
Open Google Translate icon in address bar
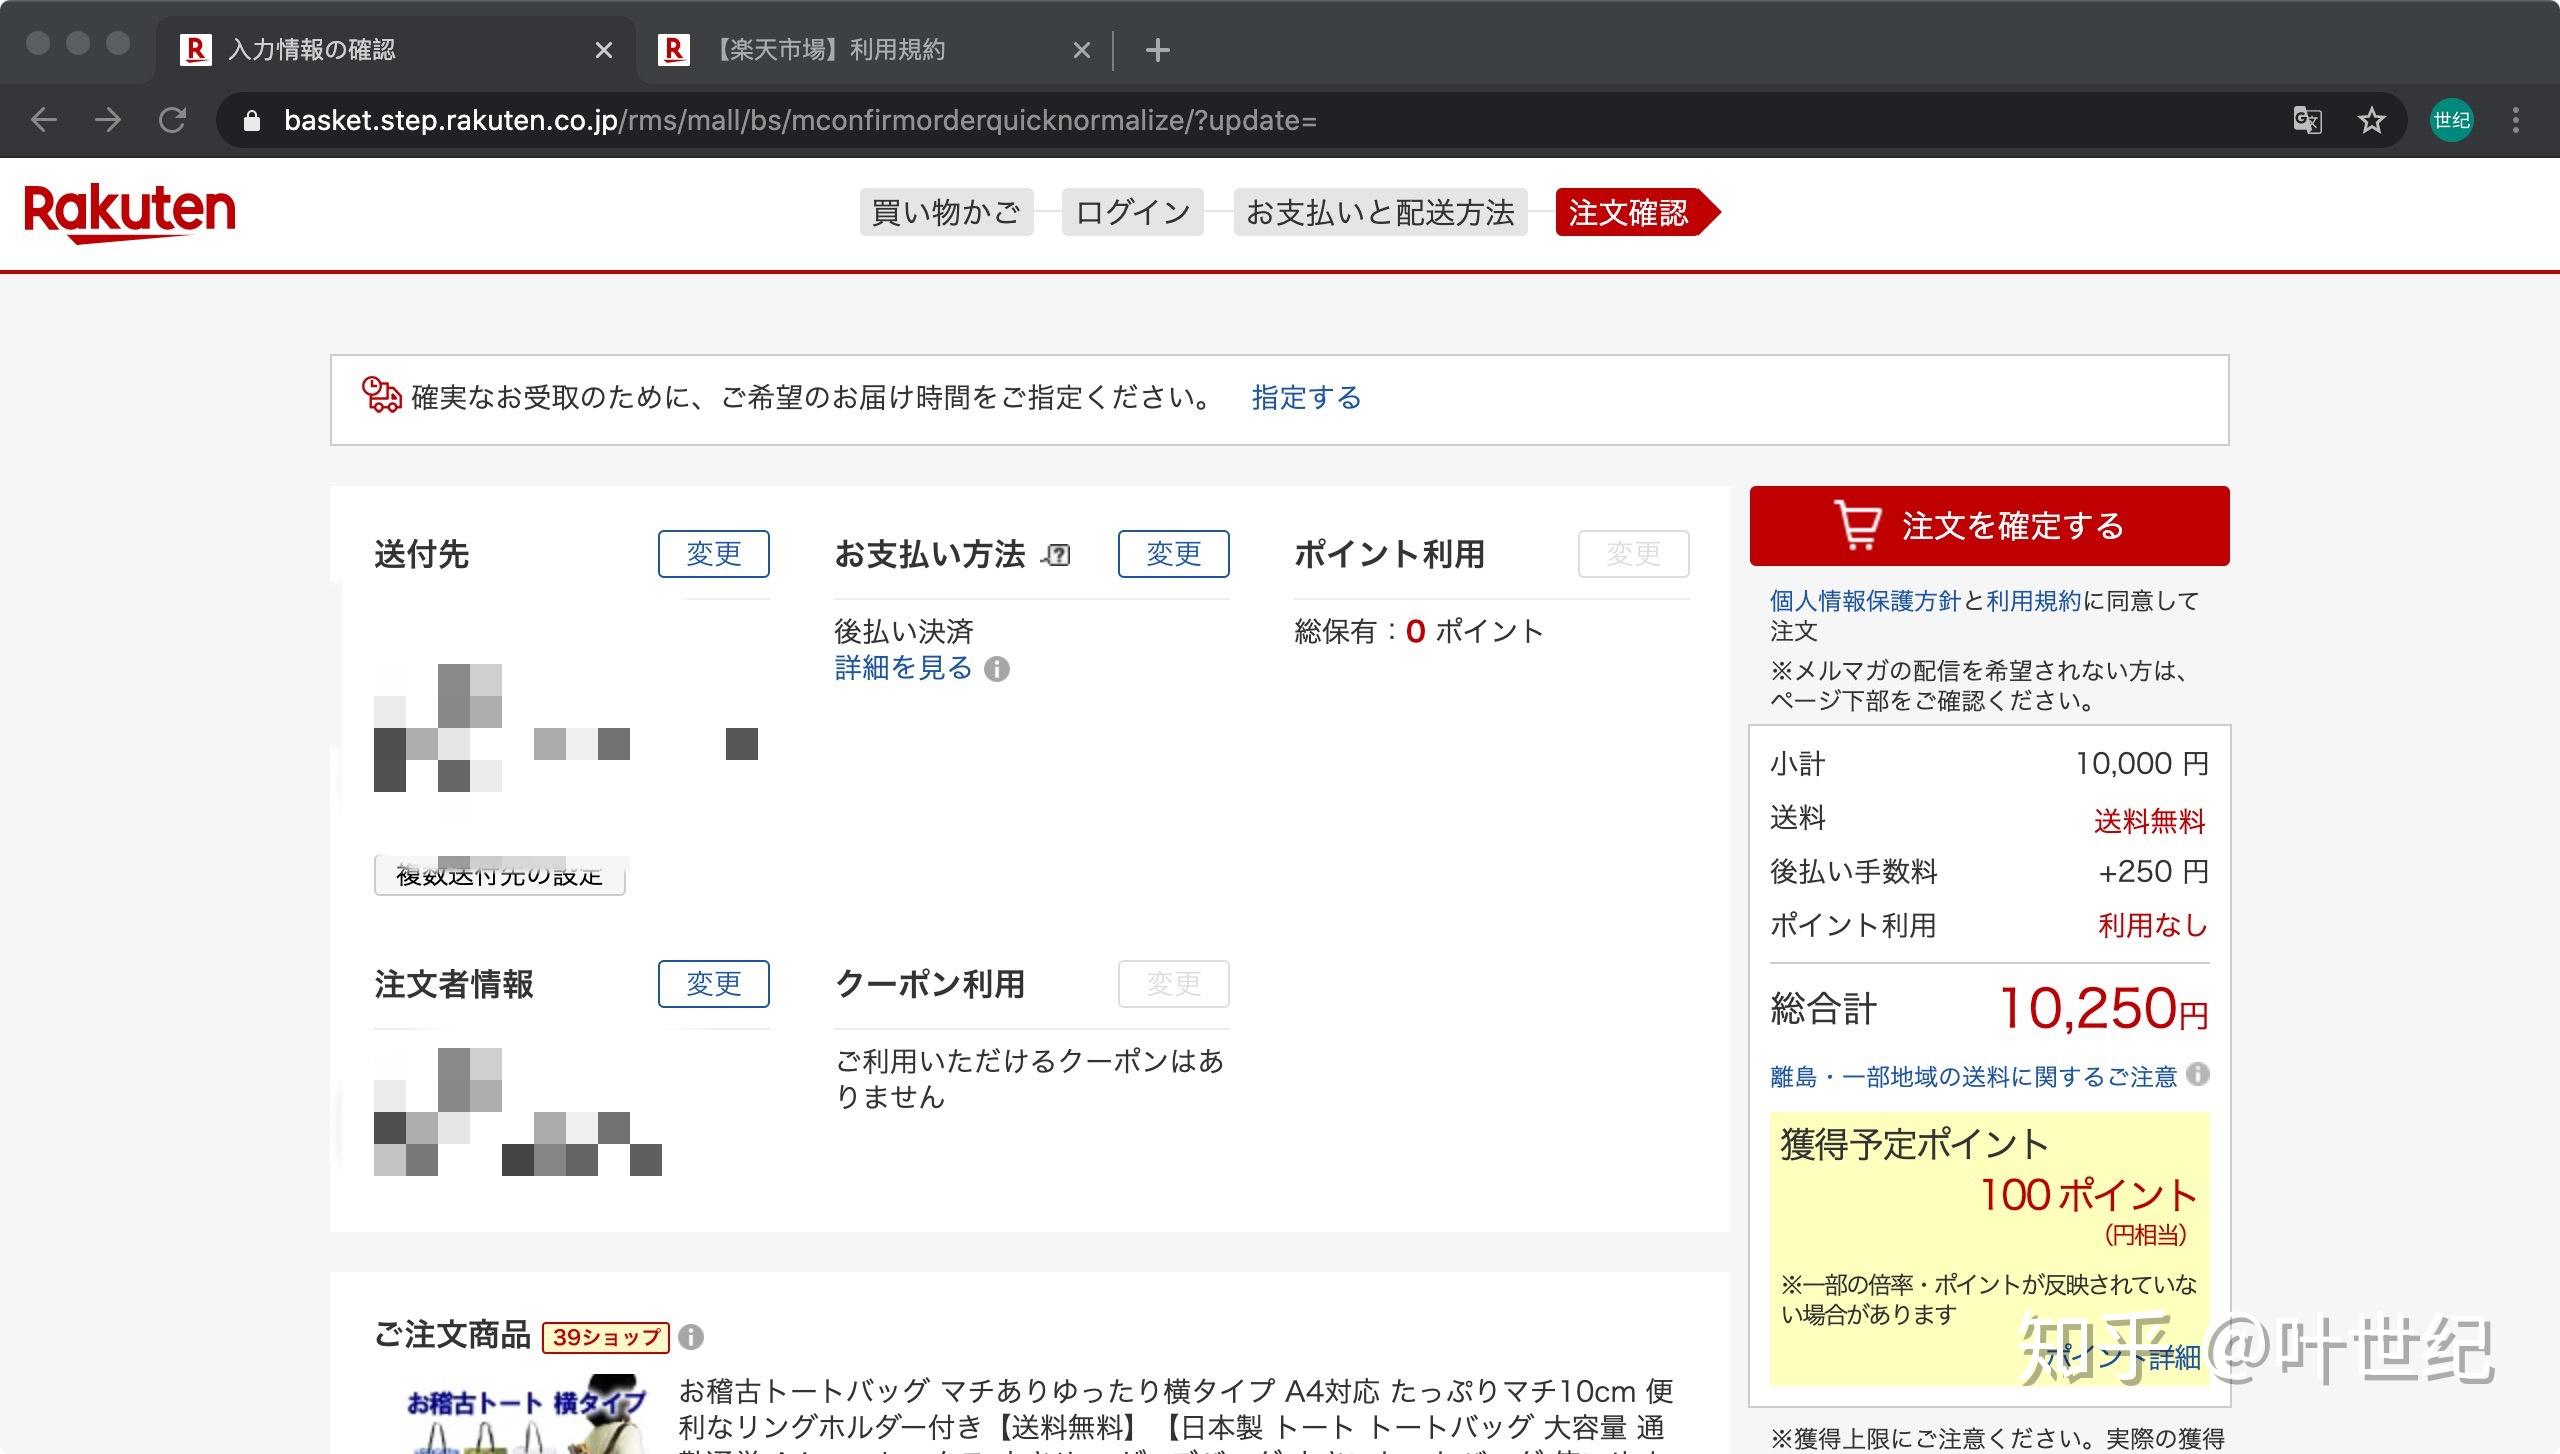coord(2307,120)
